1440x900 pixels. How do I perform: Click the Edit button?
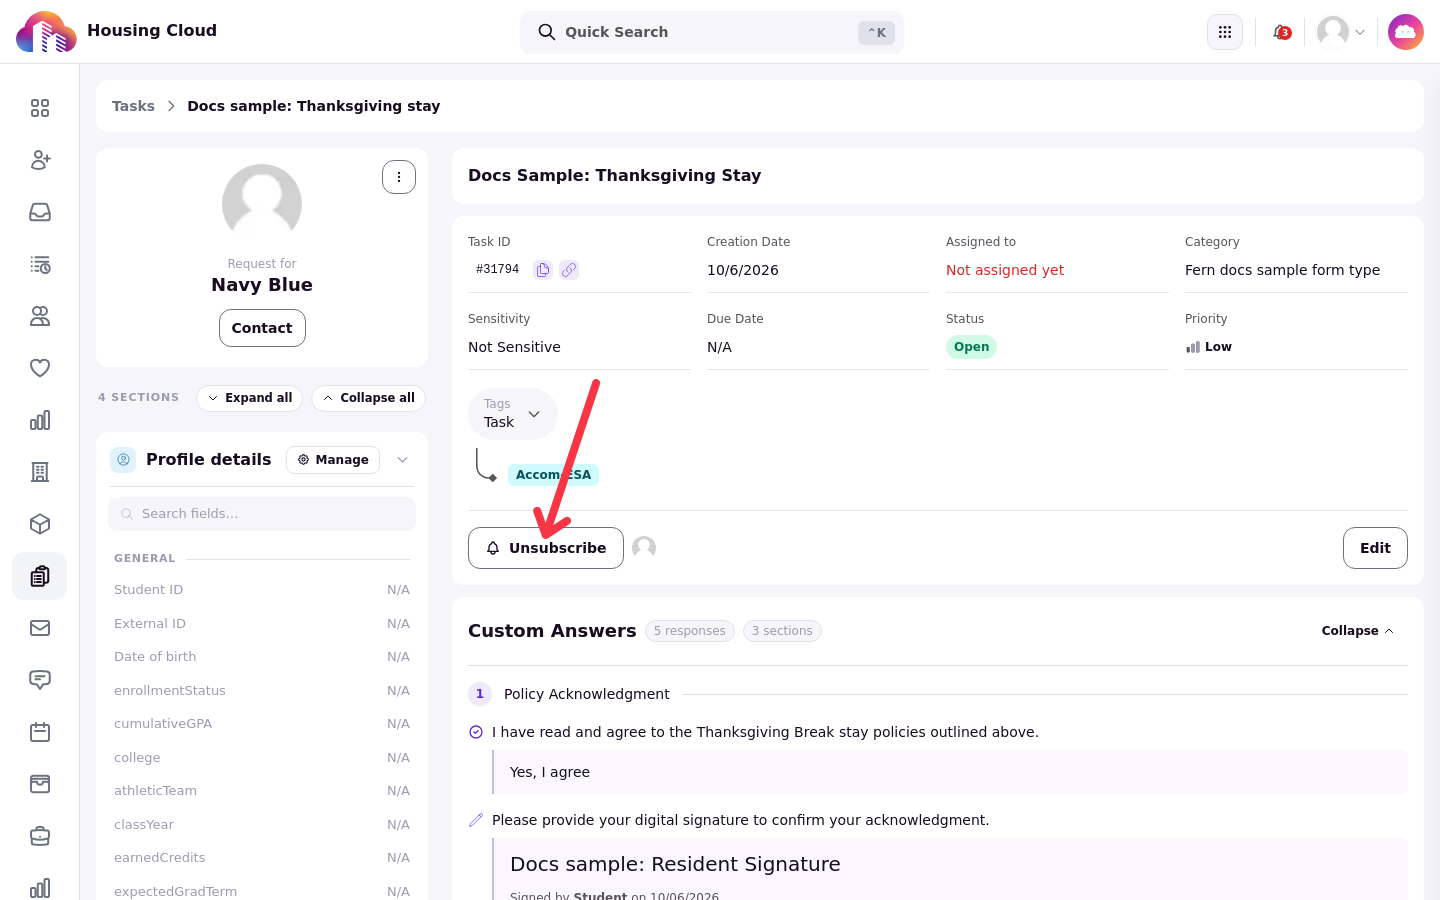click(x=1375, y=548)
